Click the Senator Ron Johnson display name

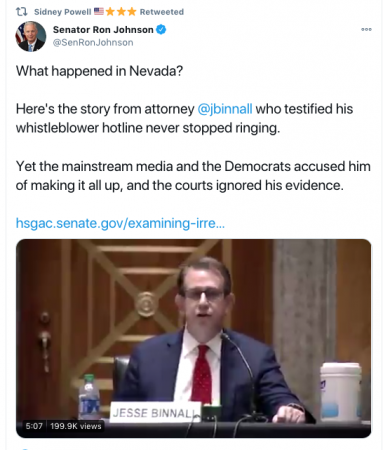[103, 30]
